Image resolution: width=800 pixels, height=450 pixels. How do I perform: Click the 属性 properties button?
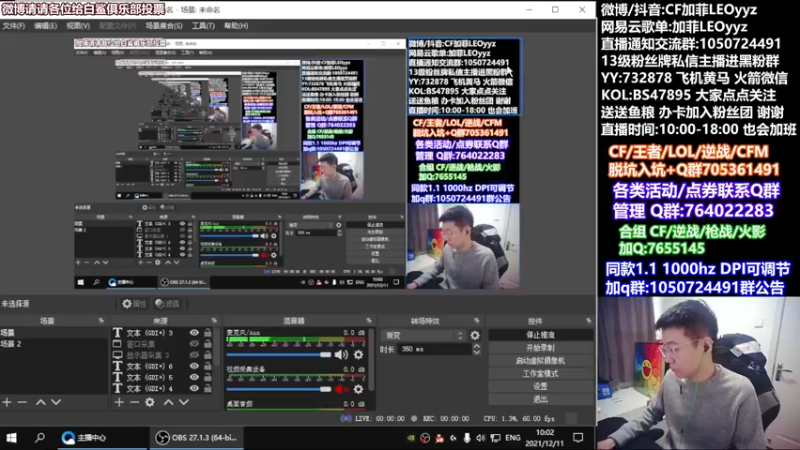[x=134, y=304]
